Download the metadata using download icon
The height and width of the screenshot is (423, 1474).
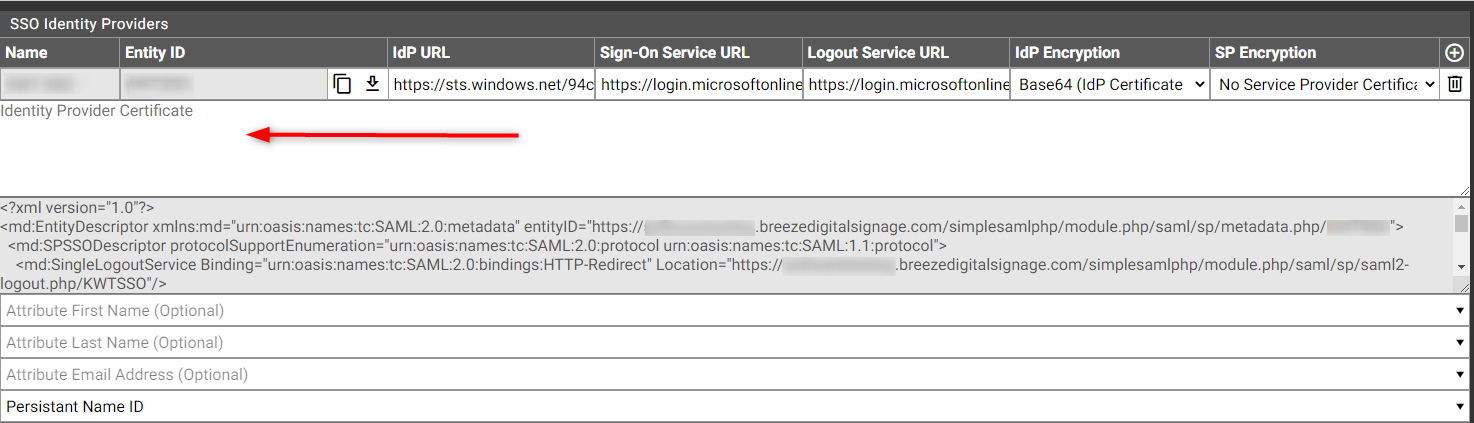point(372,84)
